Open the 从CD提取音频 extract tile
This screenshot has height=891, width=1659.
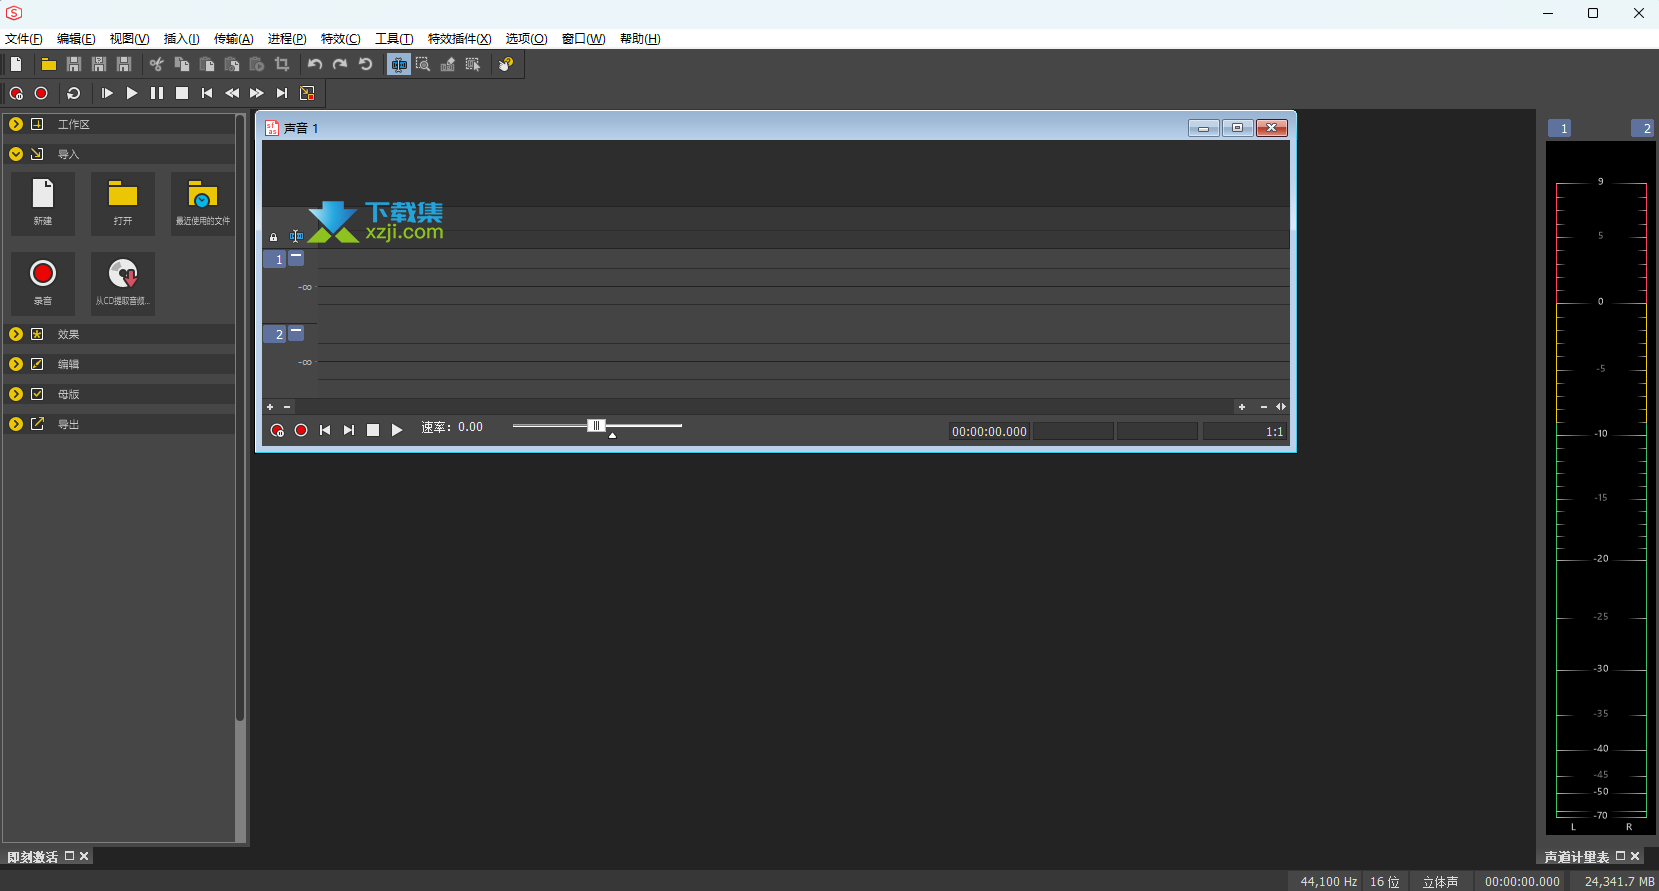[x=123, y=283]
